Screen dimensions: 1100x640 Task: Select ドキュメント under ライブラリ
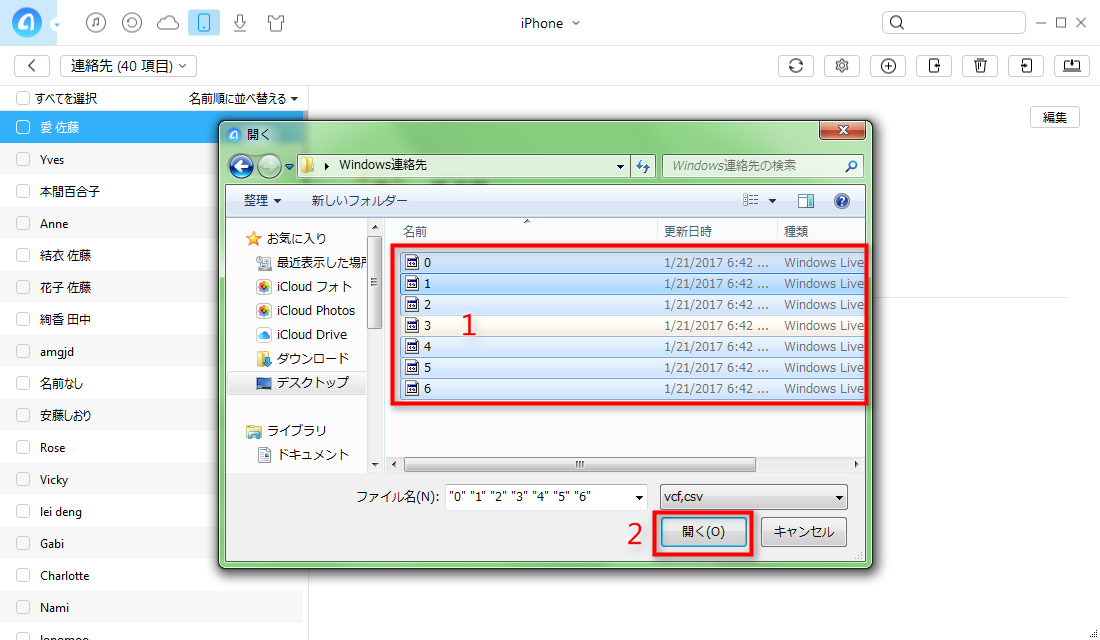303,455
